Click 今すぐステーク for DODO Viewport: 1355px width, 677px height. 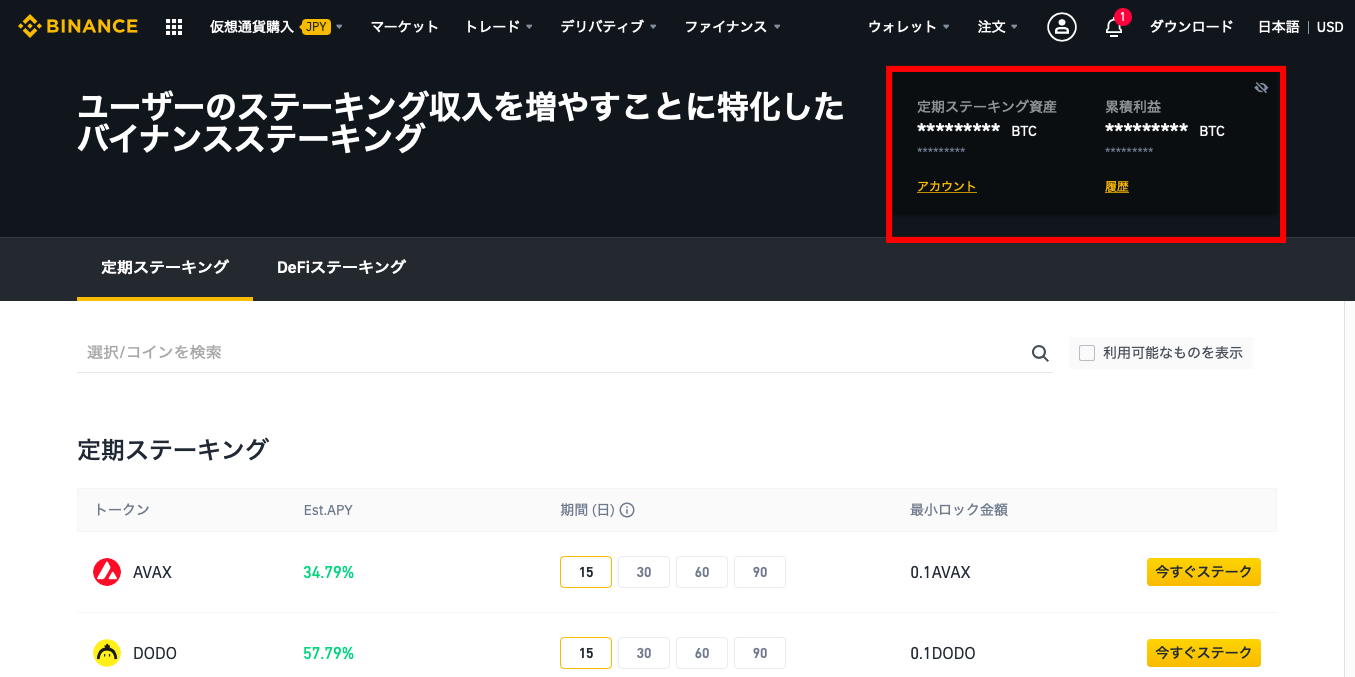pyautogui.click(x=1203, y=653)
